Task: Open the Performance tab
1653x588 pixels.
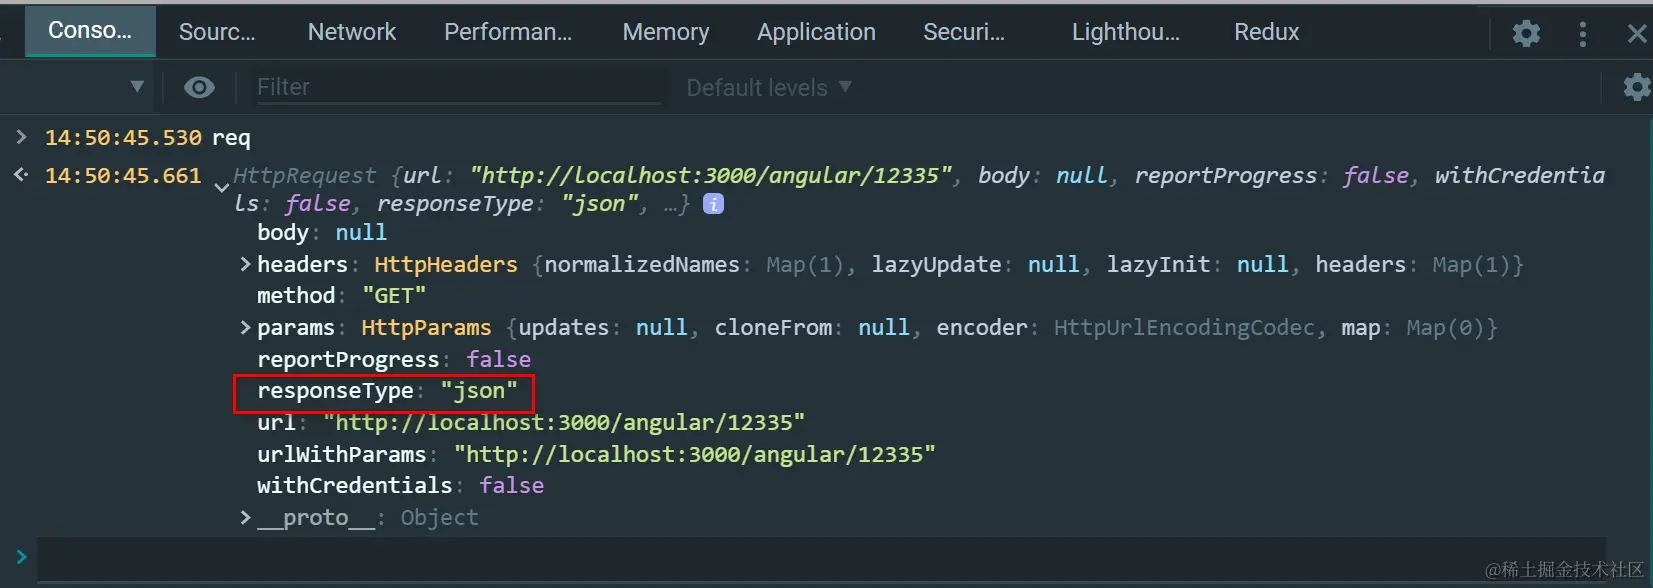Action: (x=508, y=32)
